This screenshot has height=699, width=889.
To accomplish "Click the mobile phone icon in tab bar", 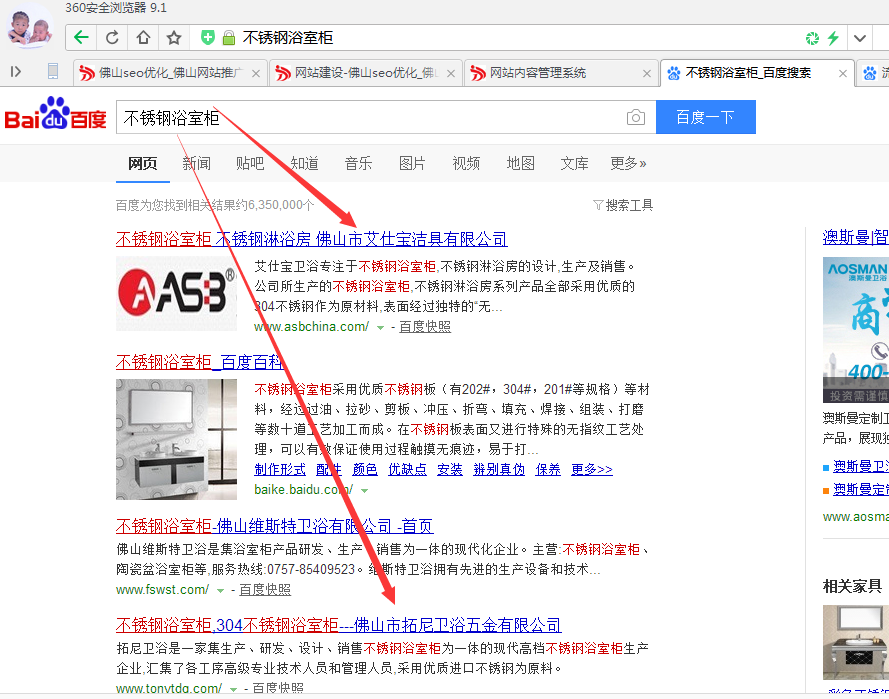I will coord(53,71).
